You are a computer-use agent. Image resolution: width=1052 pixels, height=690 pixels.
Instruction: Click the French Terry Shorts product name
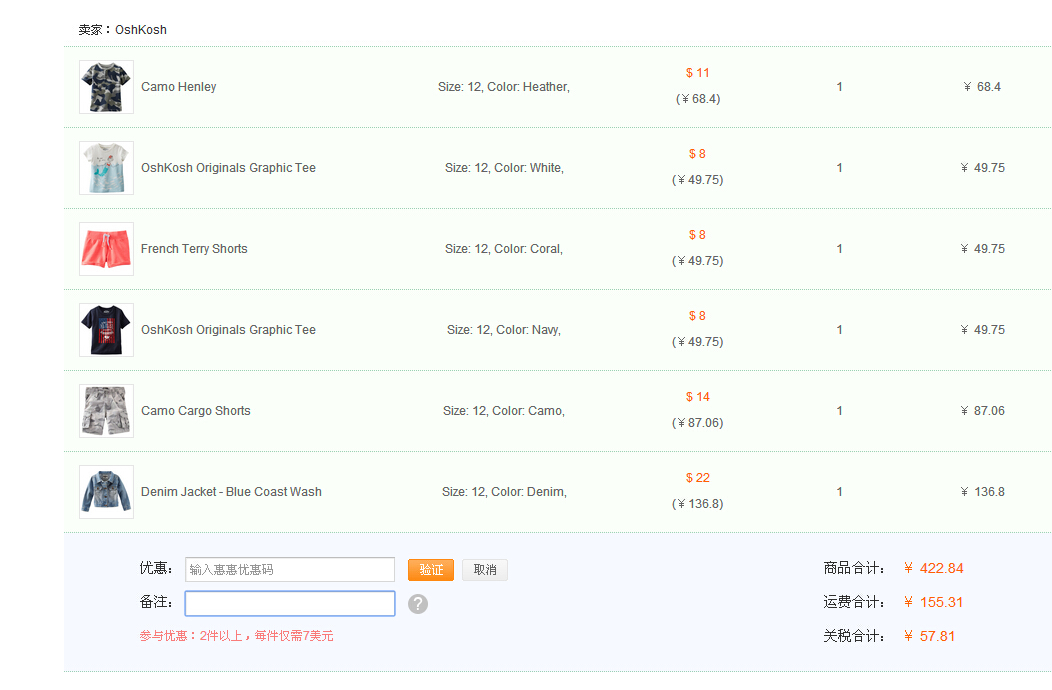(194, 249)
